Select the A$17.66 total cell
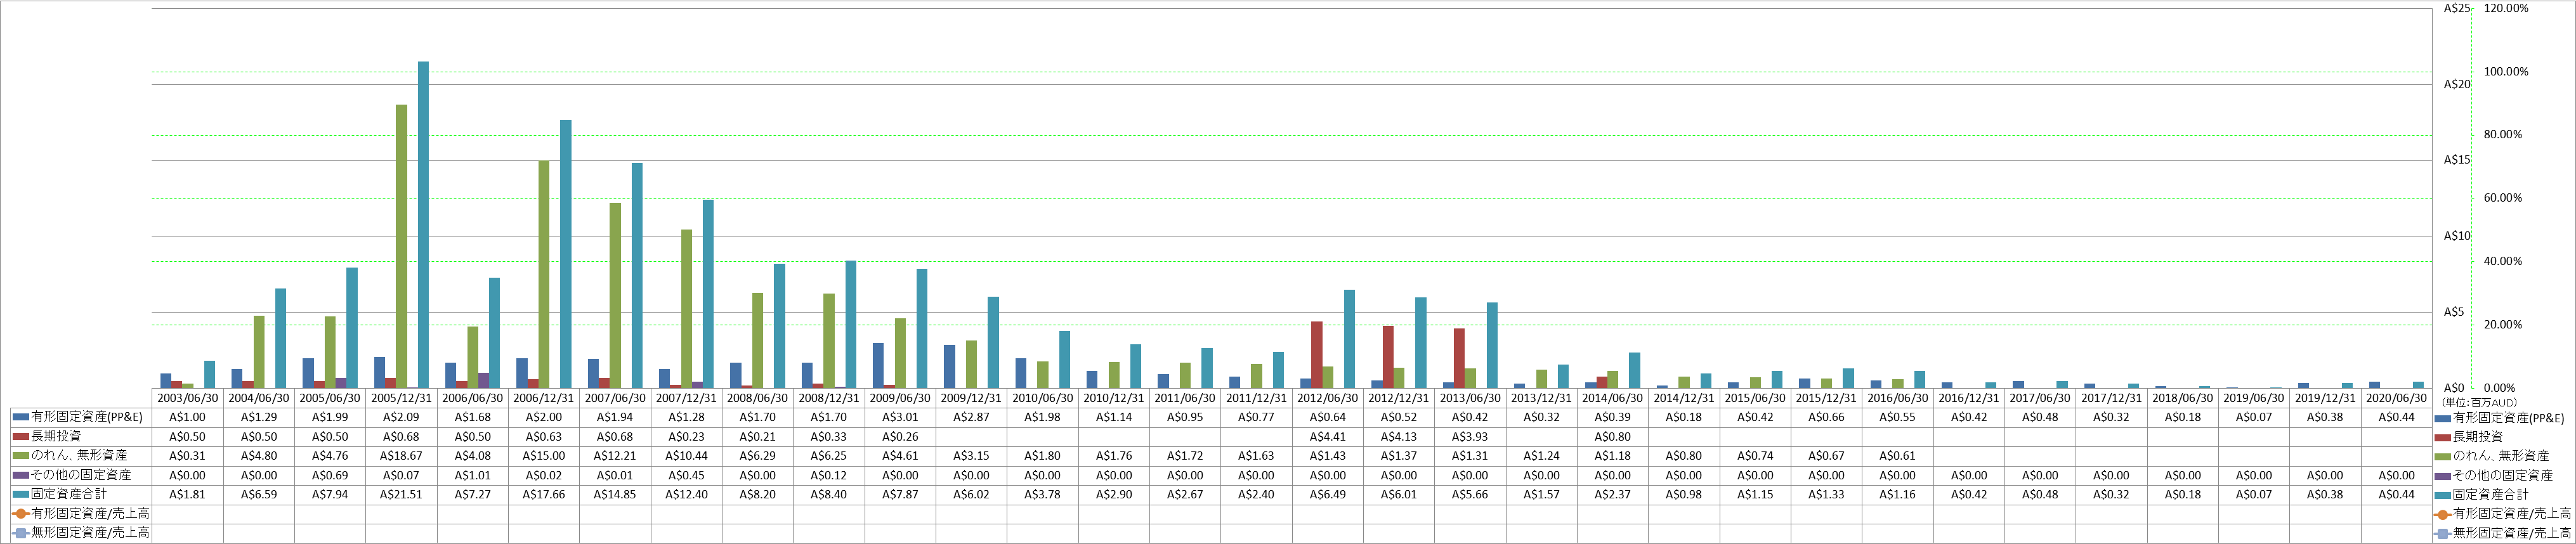The height and width of the screenshot is (544, 2576). [544, 494]
